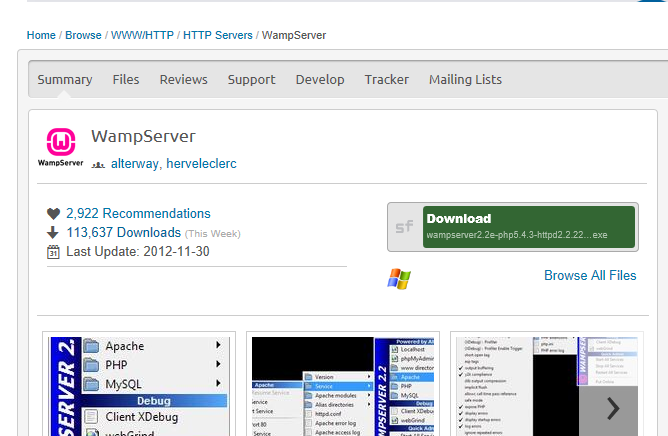Open first screenshot showing Apache PHP MySQL menu
This screenshot has width=668, height=436.
click(x=139, y=385)
